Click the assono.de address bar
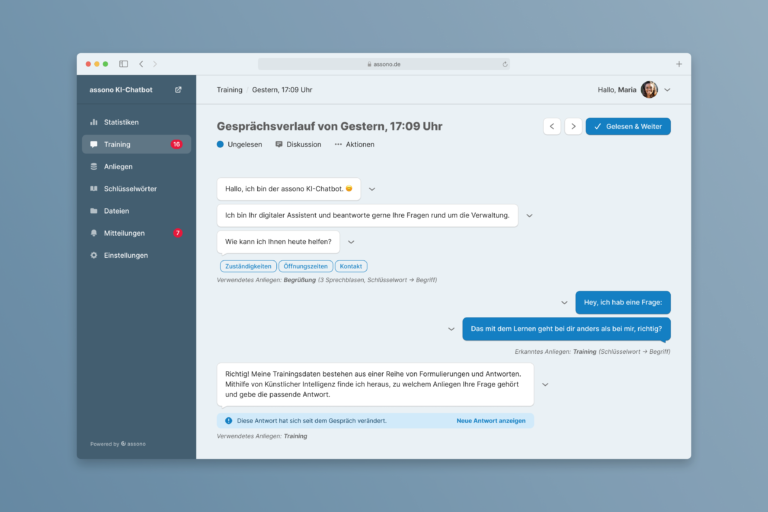Viewport: 768px width, 512px height. point(384,64)
